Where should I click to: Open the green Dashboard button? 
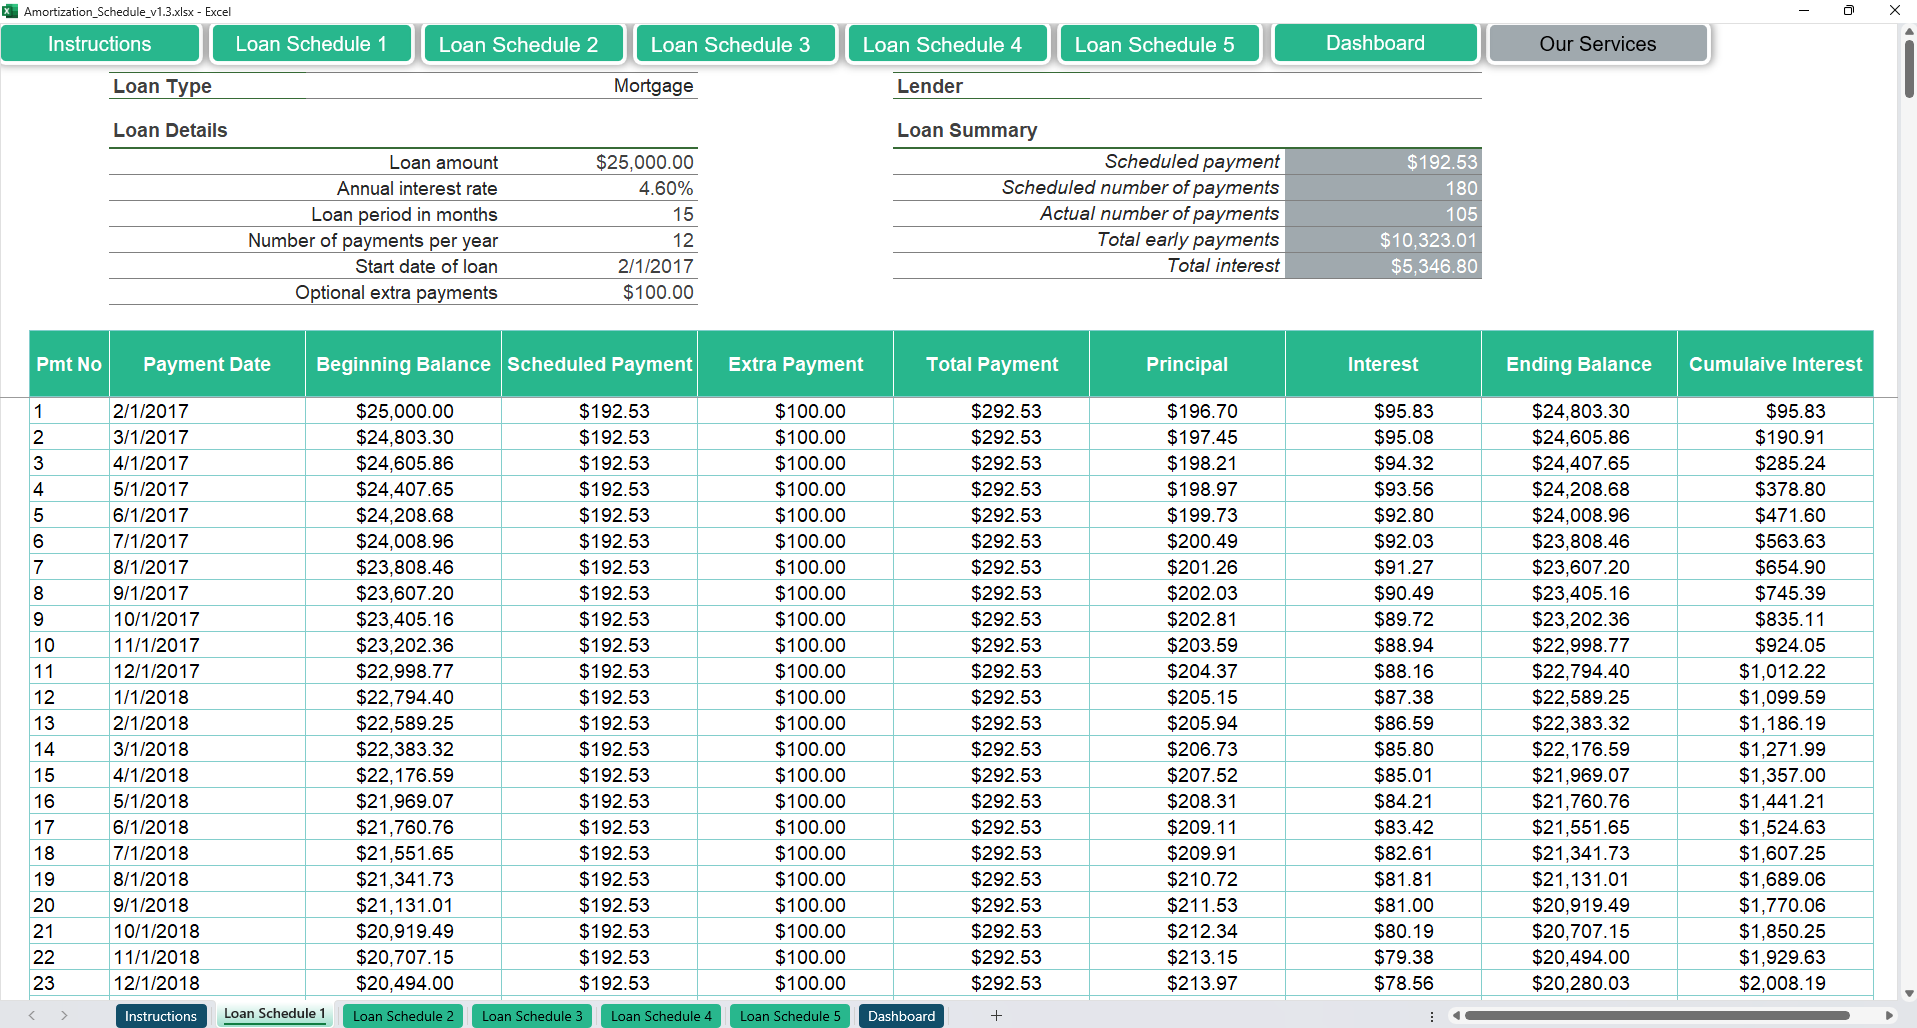[1375, 43]
